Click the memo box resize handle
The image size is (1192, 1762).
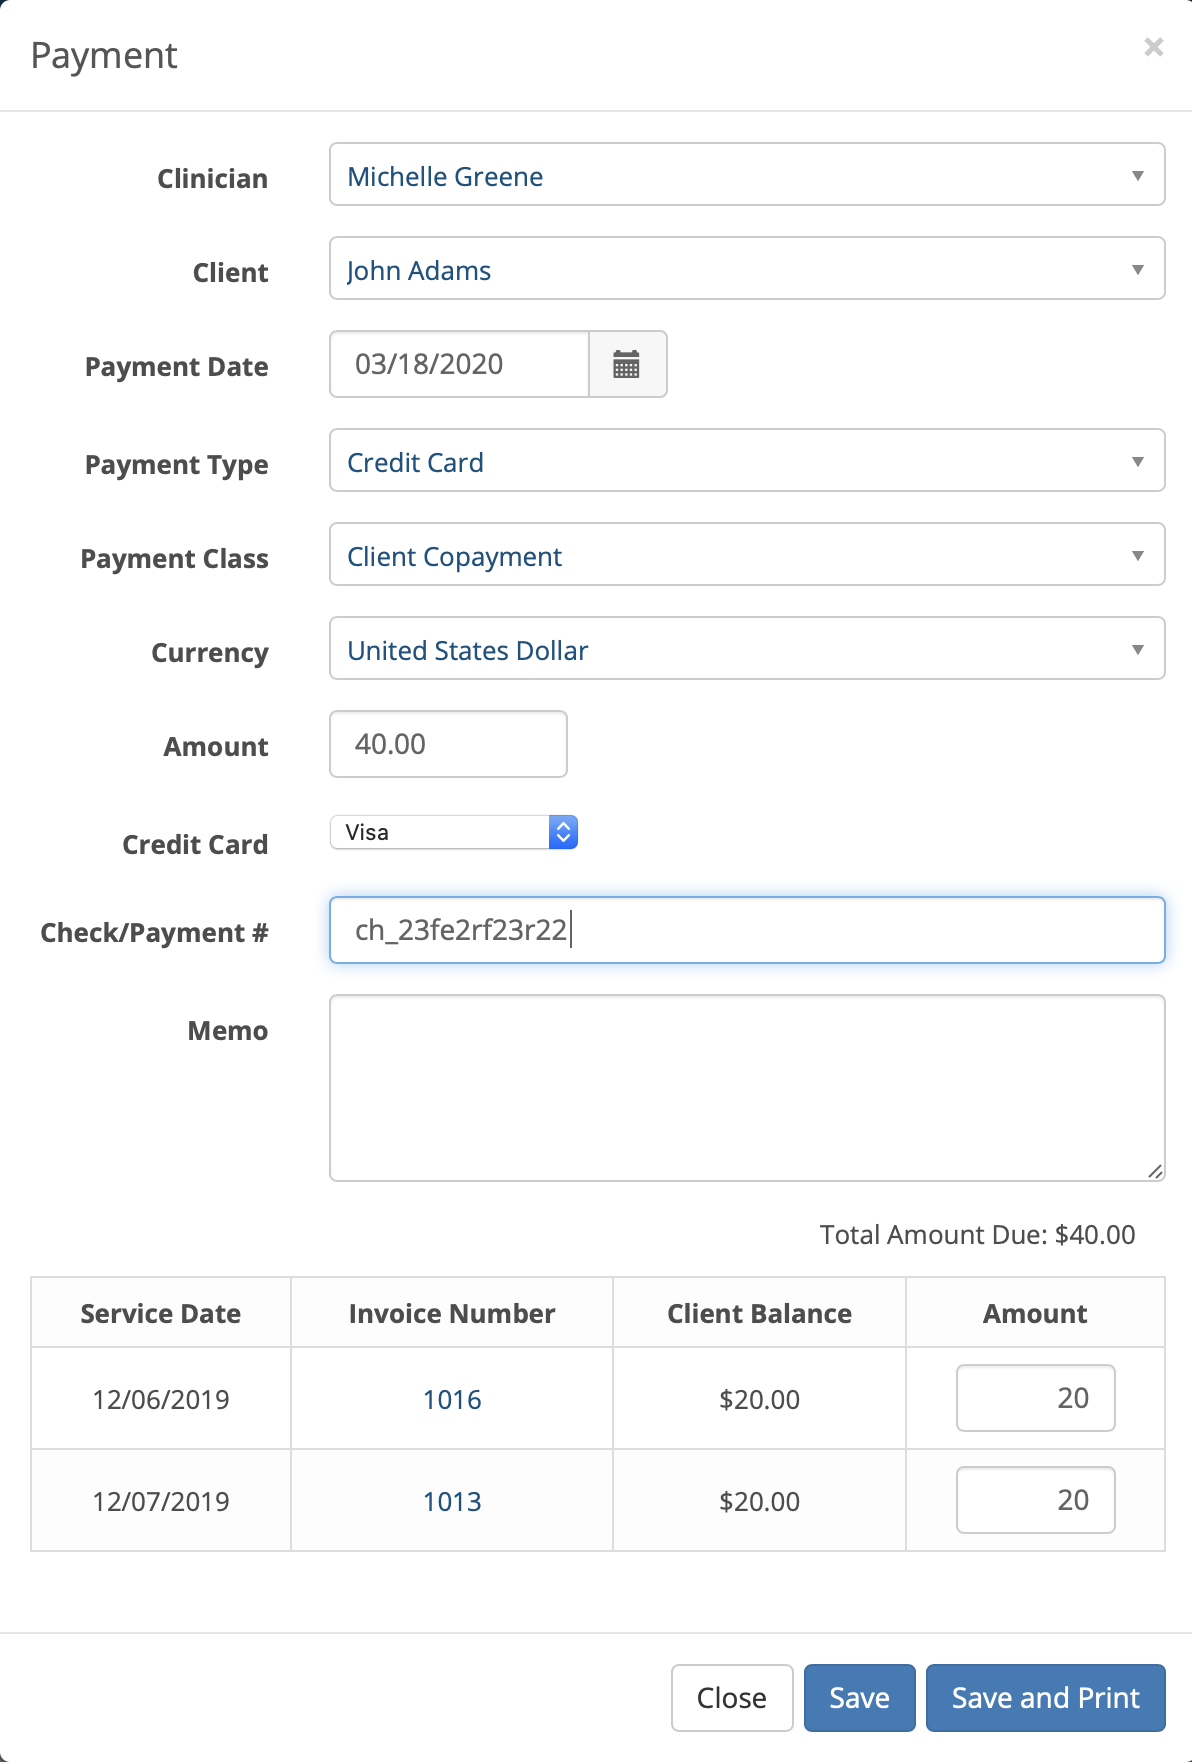pyautogui.click(x=1155, y=1171)
